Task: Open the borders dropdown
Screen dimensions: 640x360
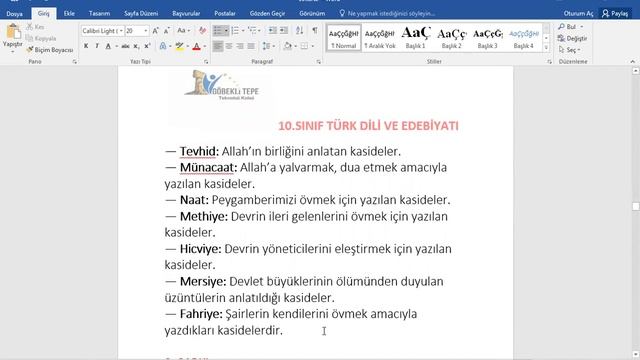Action: tap(313, 46)
